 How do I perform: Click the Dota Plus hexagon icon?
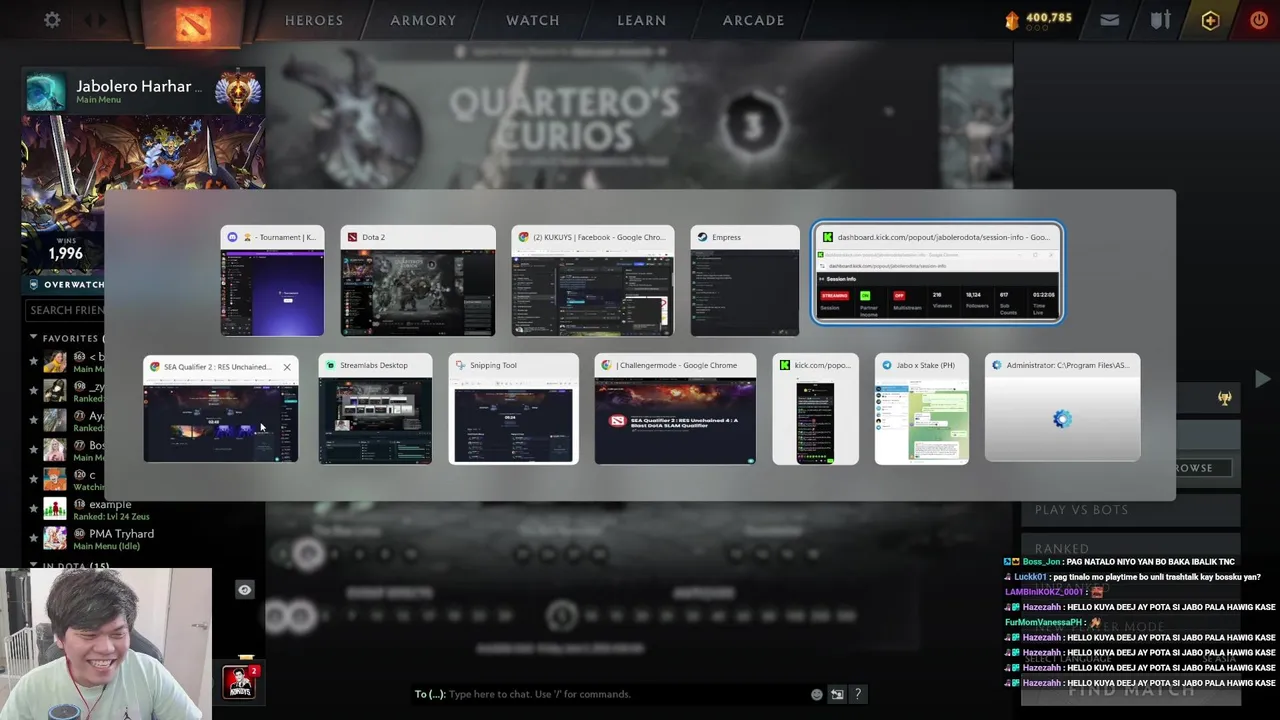coord(1210,20)
